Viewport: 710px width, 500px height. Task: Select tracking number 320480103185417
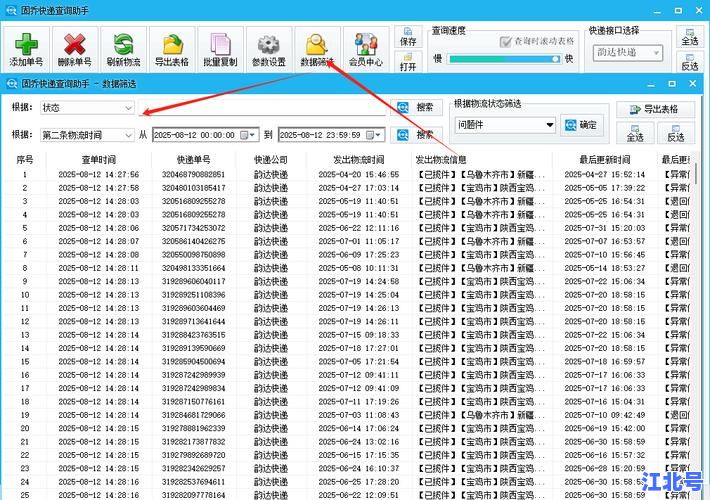point(193,188)
